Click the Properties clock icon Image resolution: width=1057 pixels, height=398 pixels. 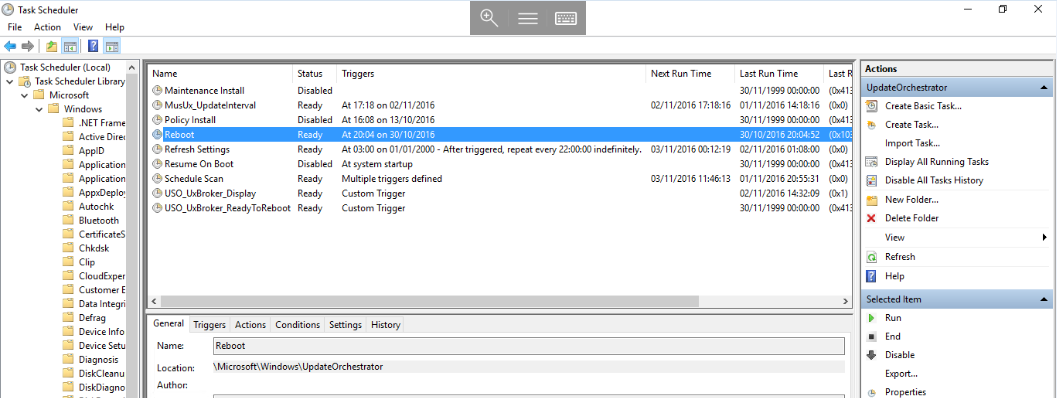coord(872,393)
